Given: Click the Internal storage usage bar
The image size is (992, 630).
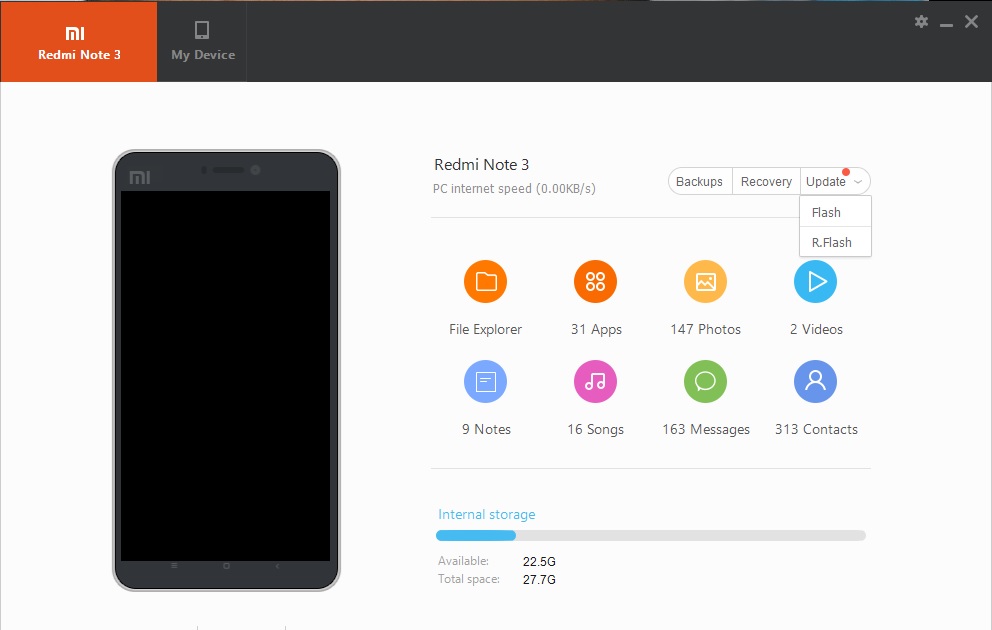Looking at the screenshot, I should tap(651, 536).
